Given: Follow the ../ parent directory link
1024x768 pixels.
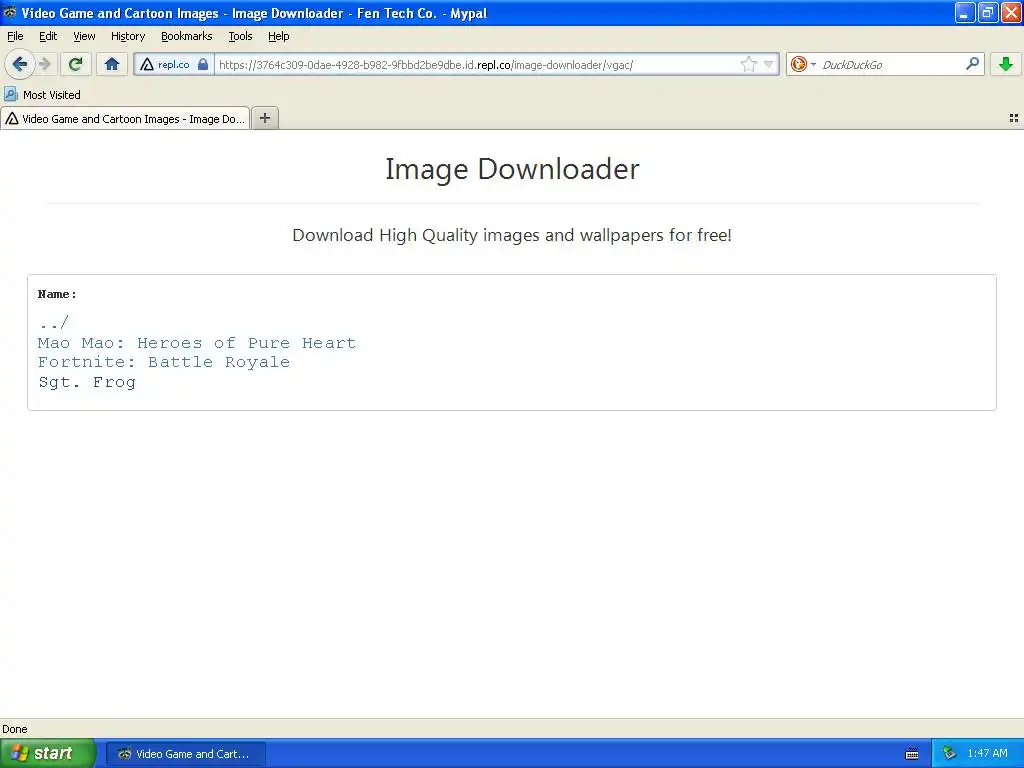Looking at the screenshot, I should (x=54, y=323).
